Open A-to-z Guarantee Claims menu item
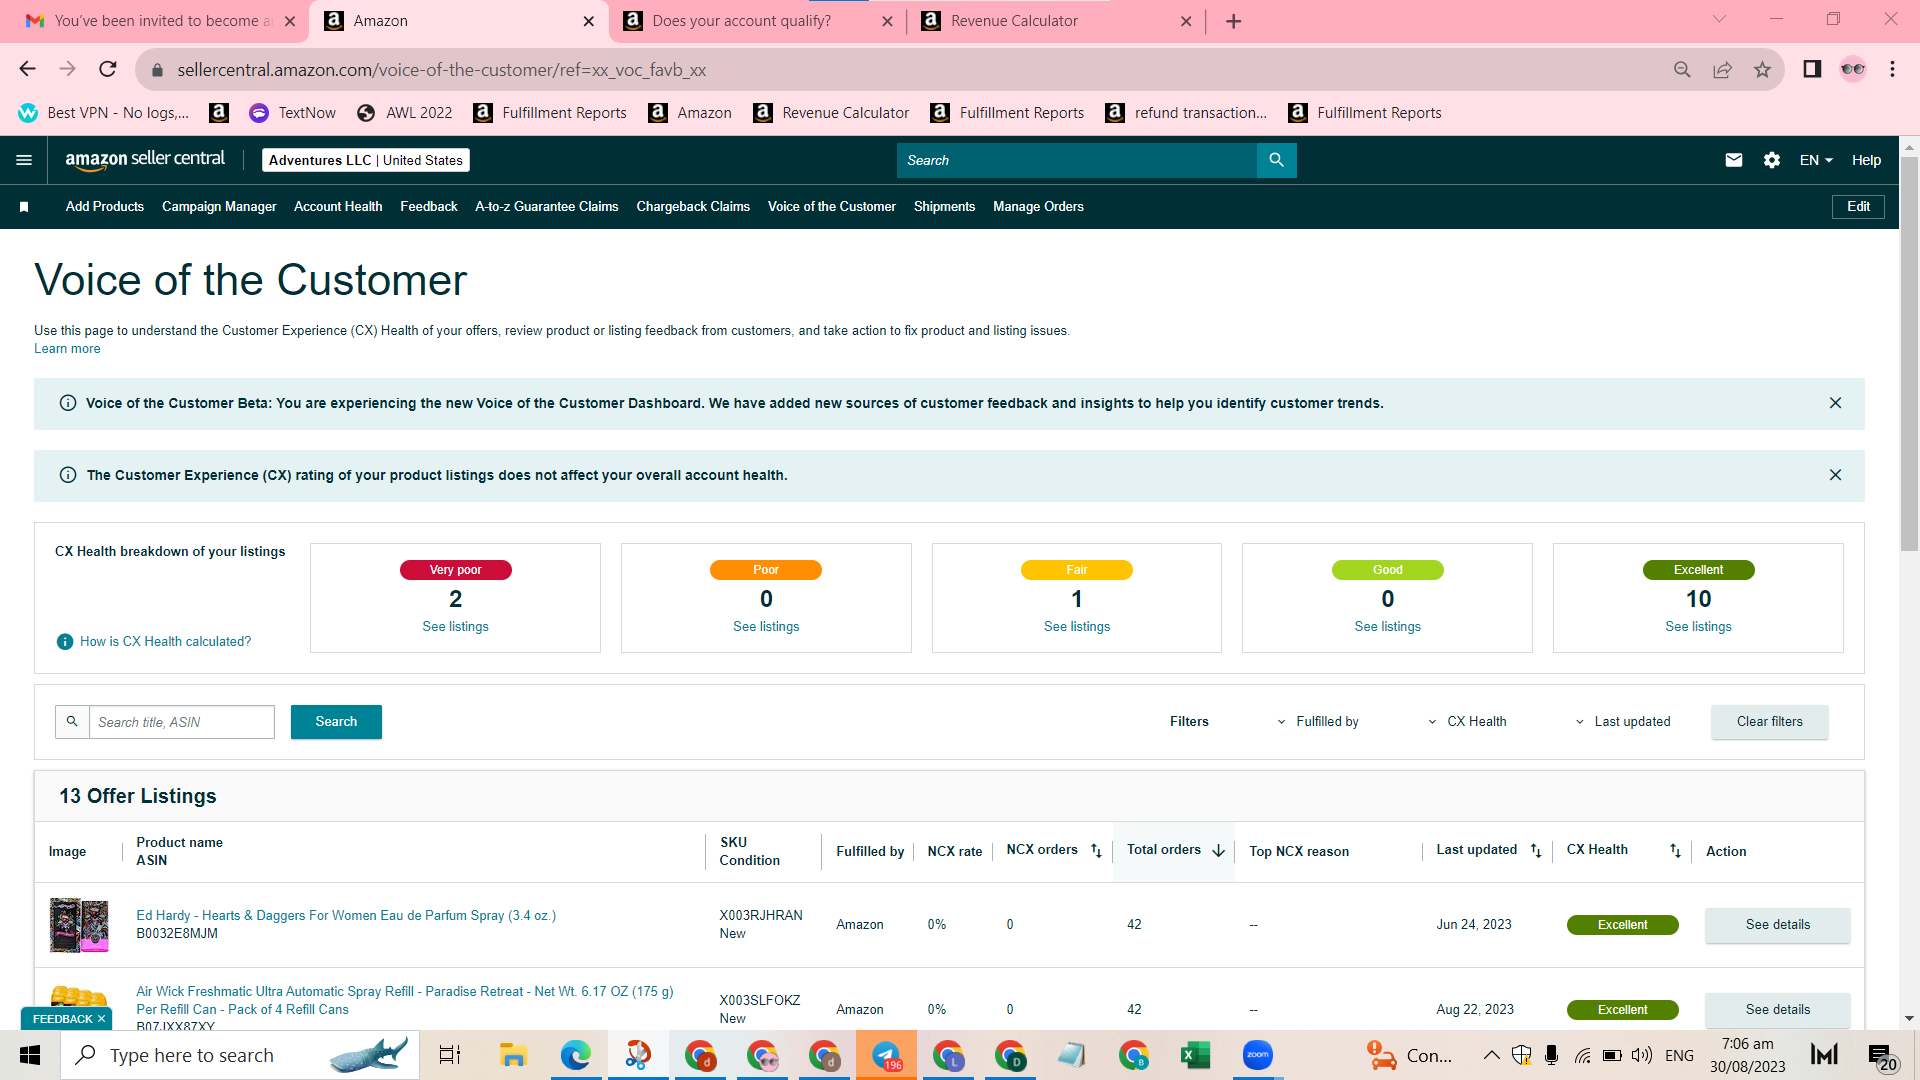Image resolution: width=1920 pixels, height=1080 pixels. 547,207
